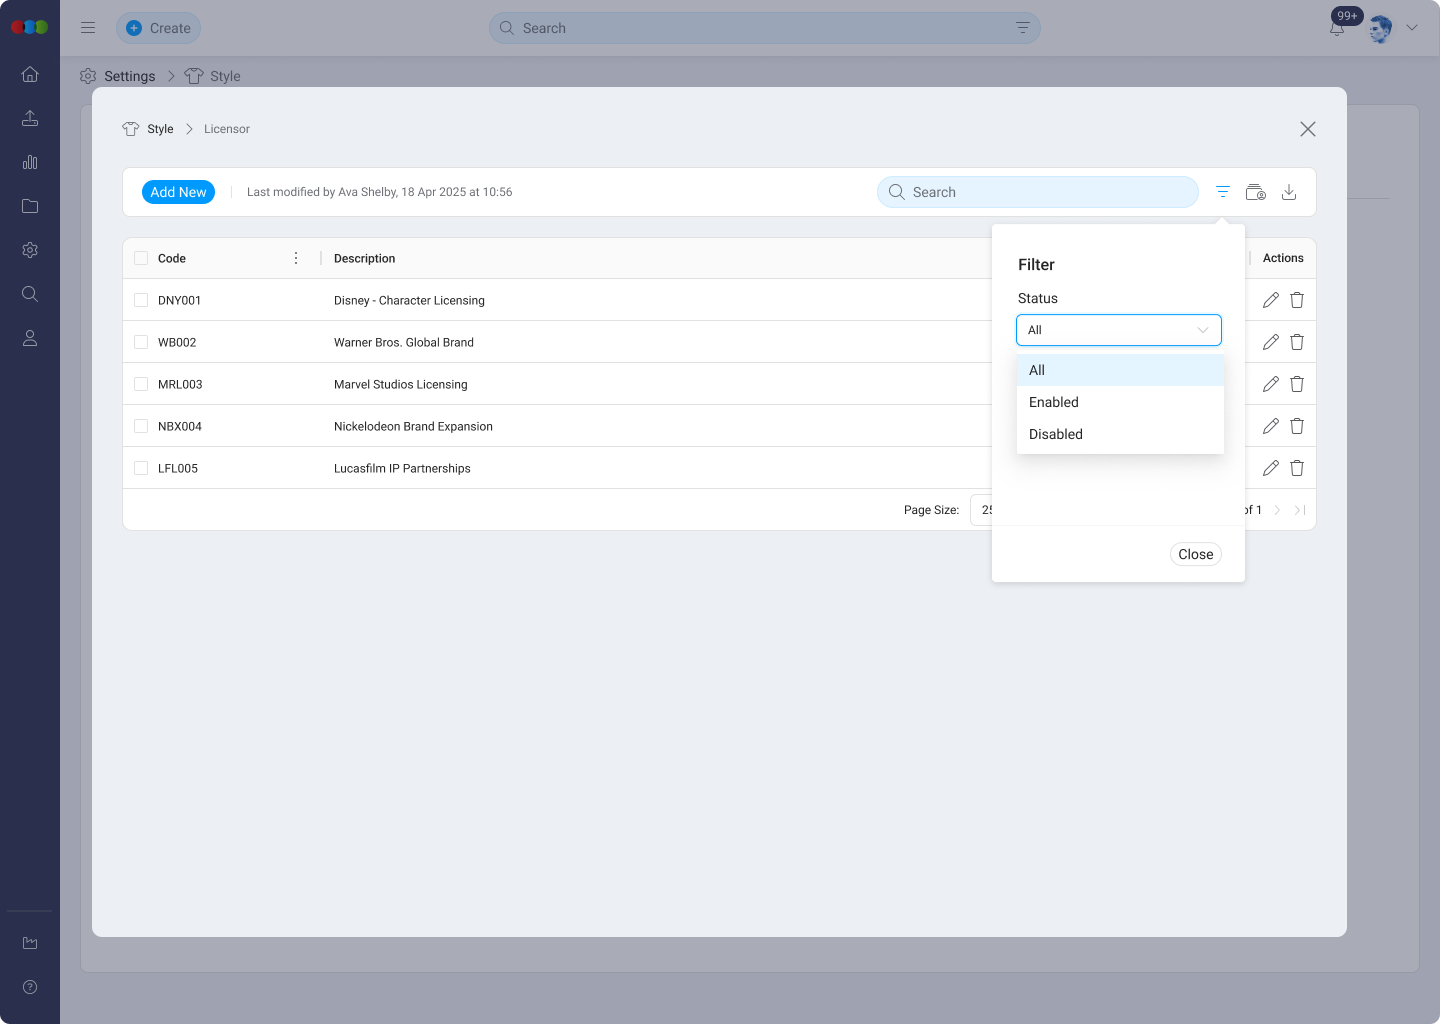Open the audit history icon beside the filter
This screenshot has height=1024, width=1440.
pos(1255,191)
